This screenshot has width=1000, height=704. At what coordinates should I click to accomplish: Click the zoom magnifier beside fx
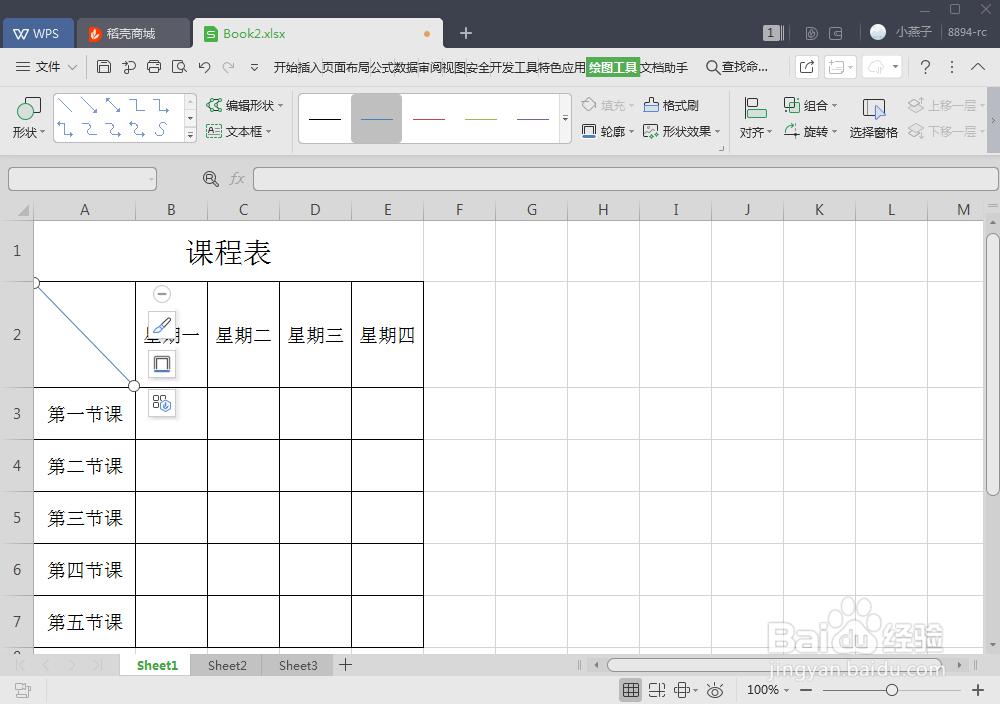(210, 179)
